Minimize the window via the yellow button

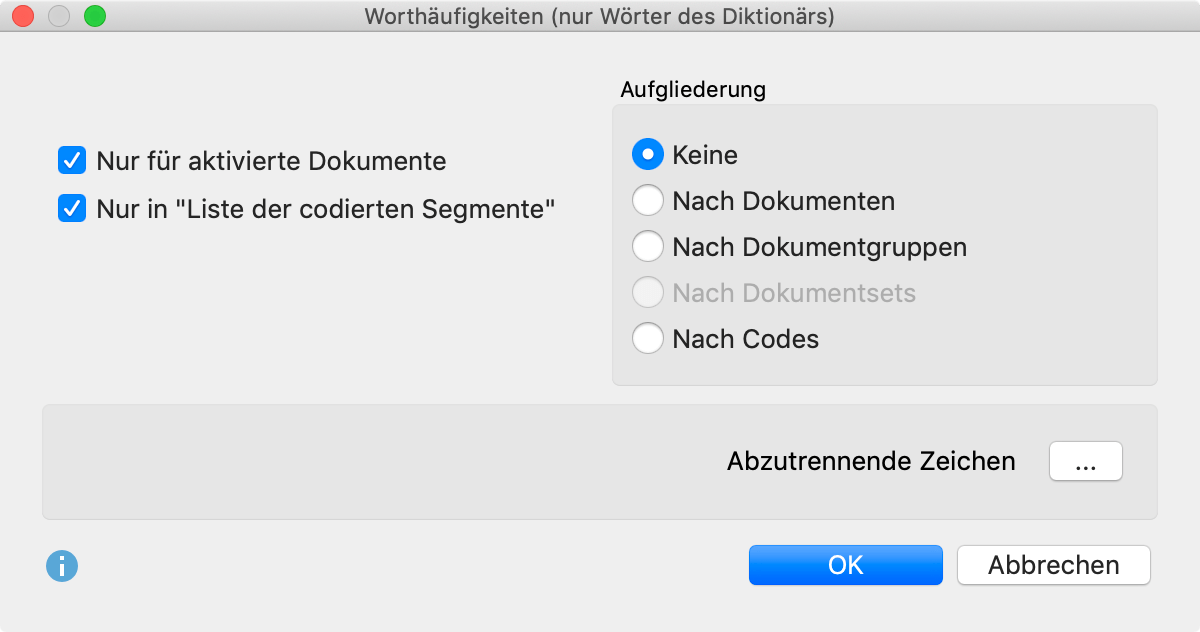tap(59, 16)
